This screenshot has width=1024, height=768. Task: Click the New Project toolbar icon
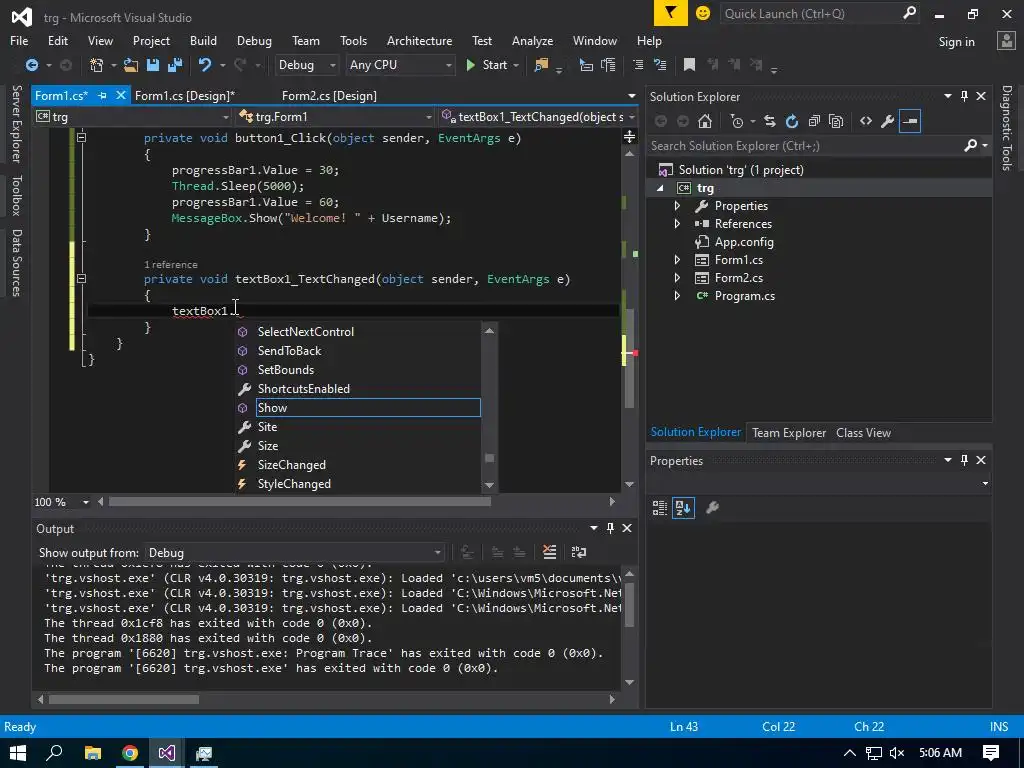click(97, 65)
